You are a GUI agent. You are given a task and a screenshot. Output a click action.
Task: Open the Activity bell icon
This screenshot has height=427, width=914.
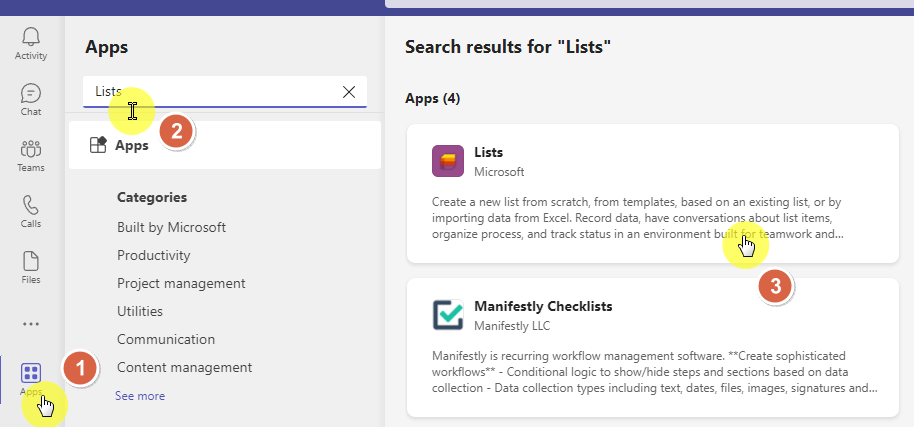coord(31,37)
